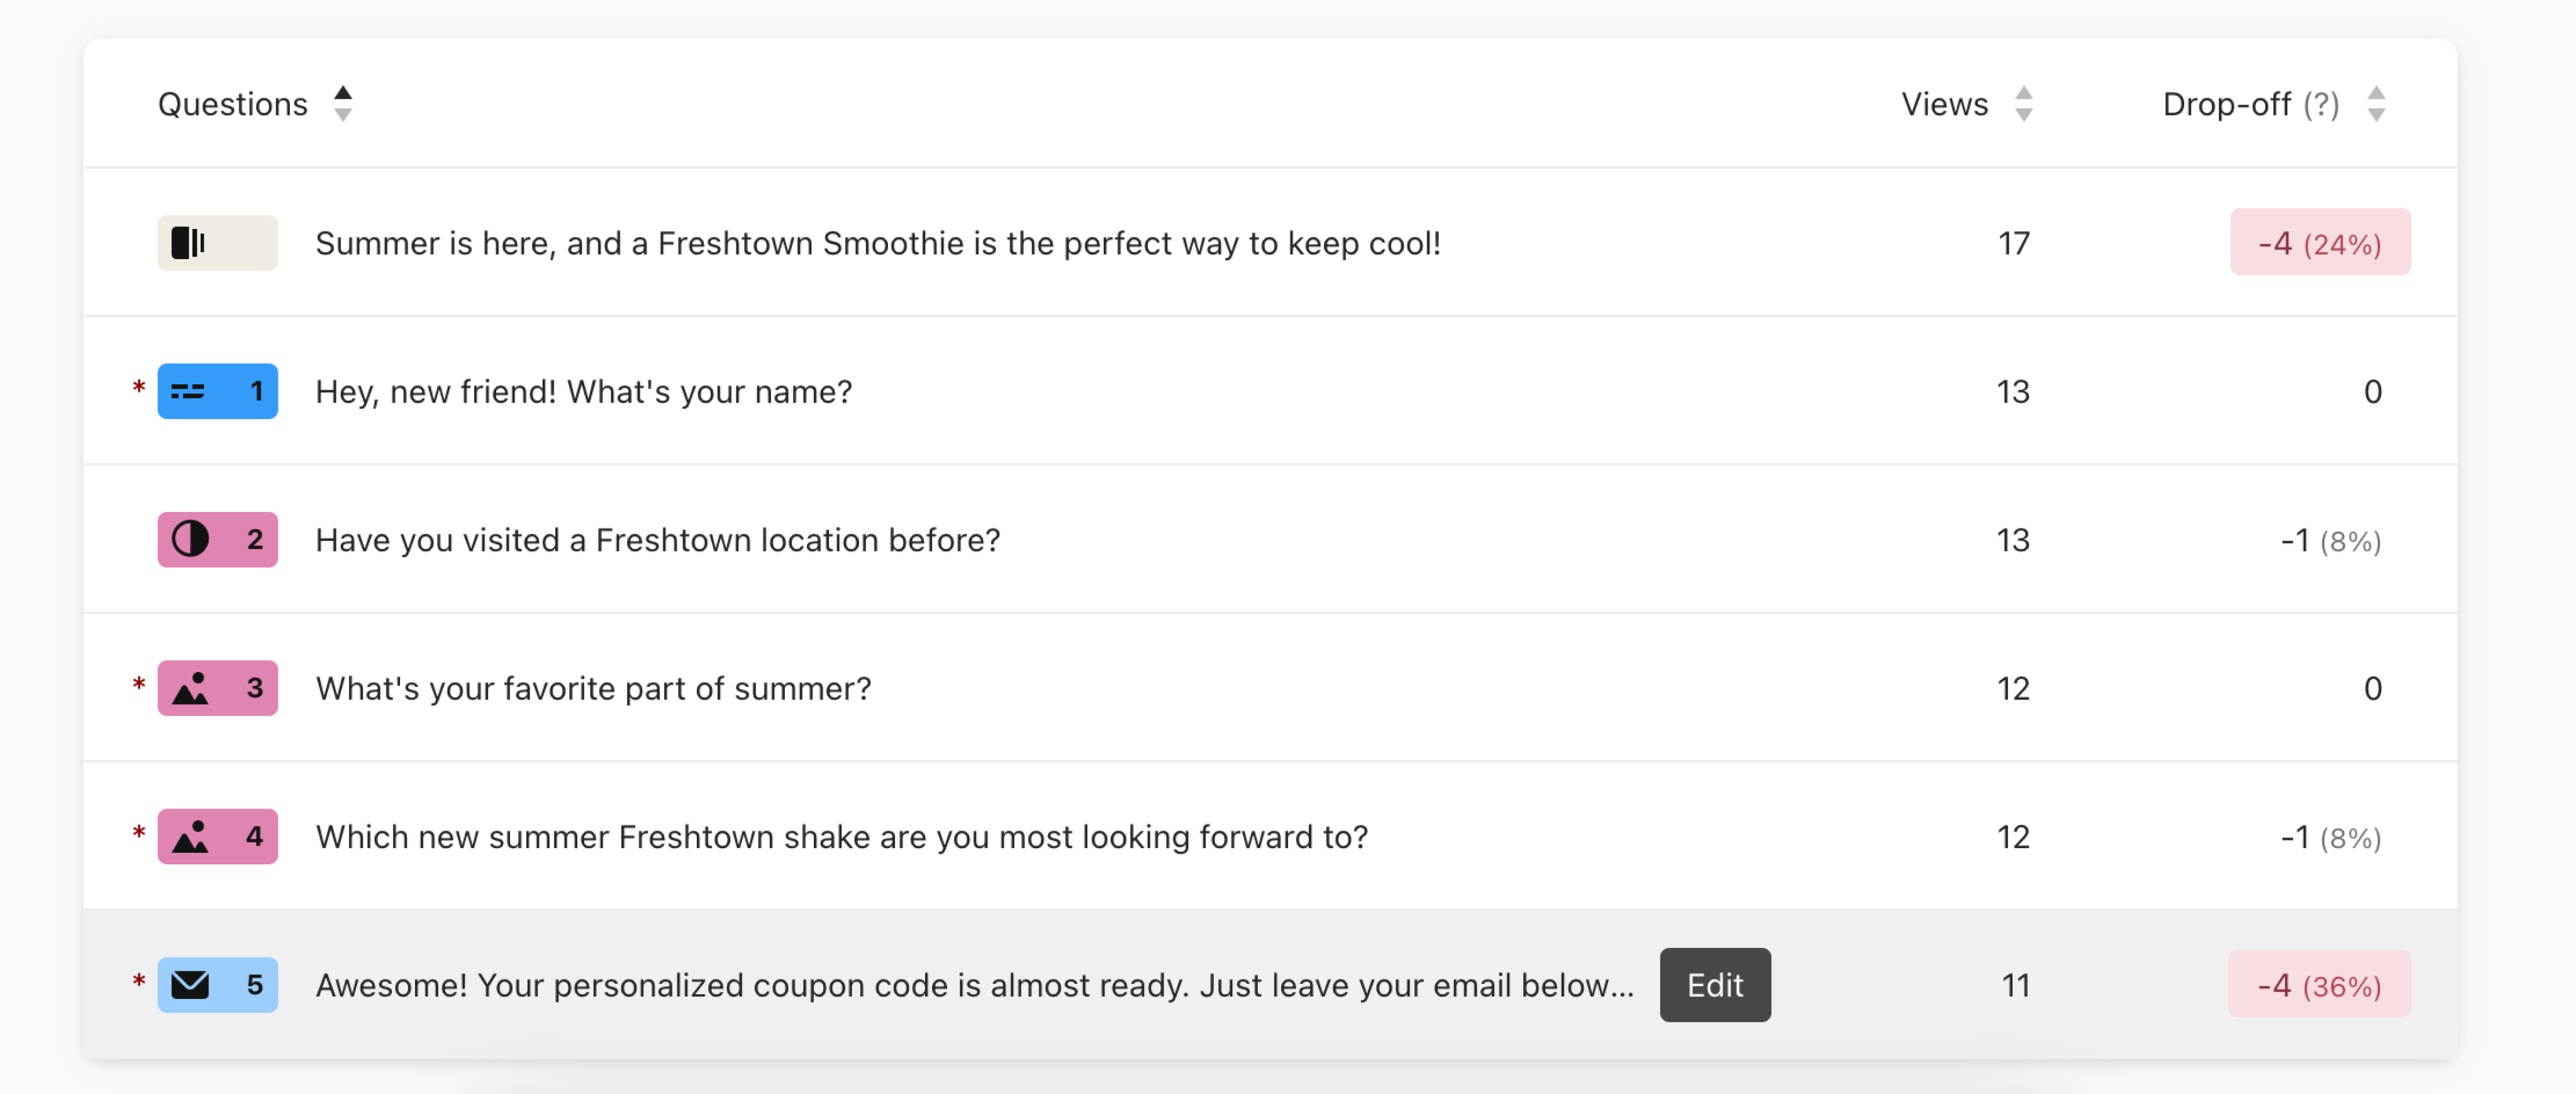This screenshot has height=1094, width=2576.
Task: Open "What's your favorite part of summer?" row
Action: point(1269,687)
